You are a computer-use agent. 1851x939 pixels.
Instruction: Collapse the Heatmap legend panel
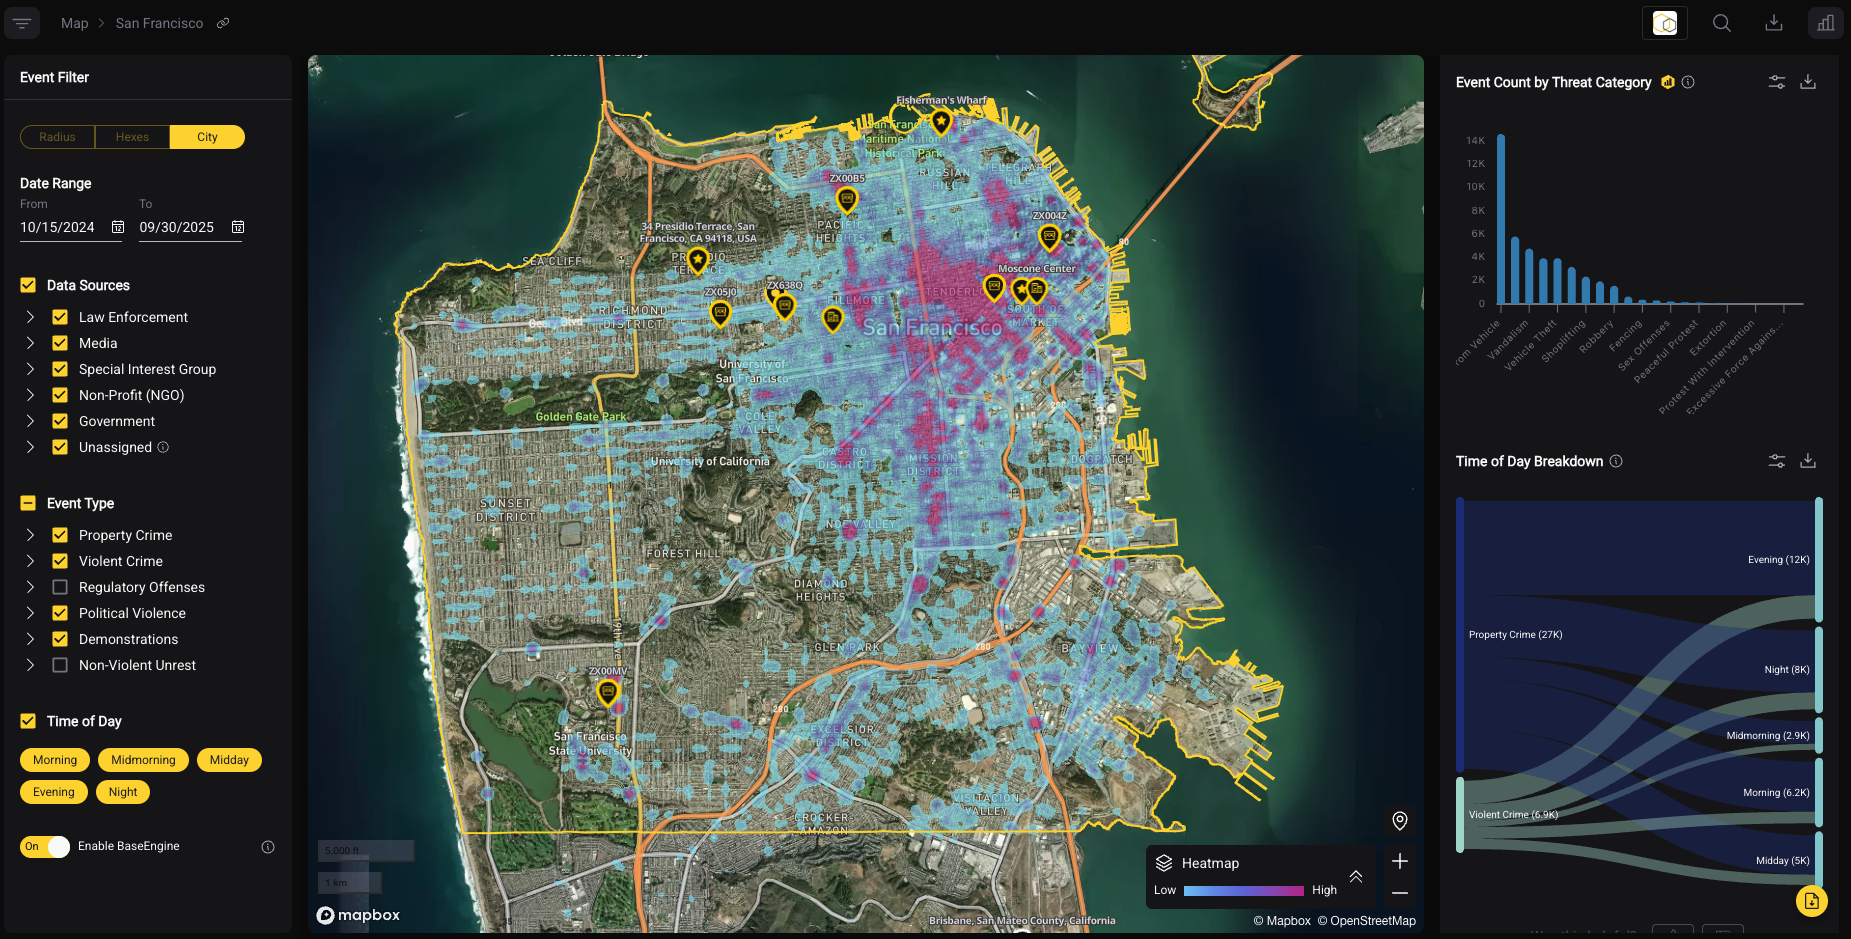coord(1356,876)
